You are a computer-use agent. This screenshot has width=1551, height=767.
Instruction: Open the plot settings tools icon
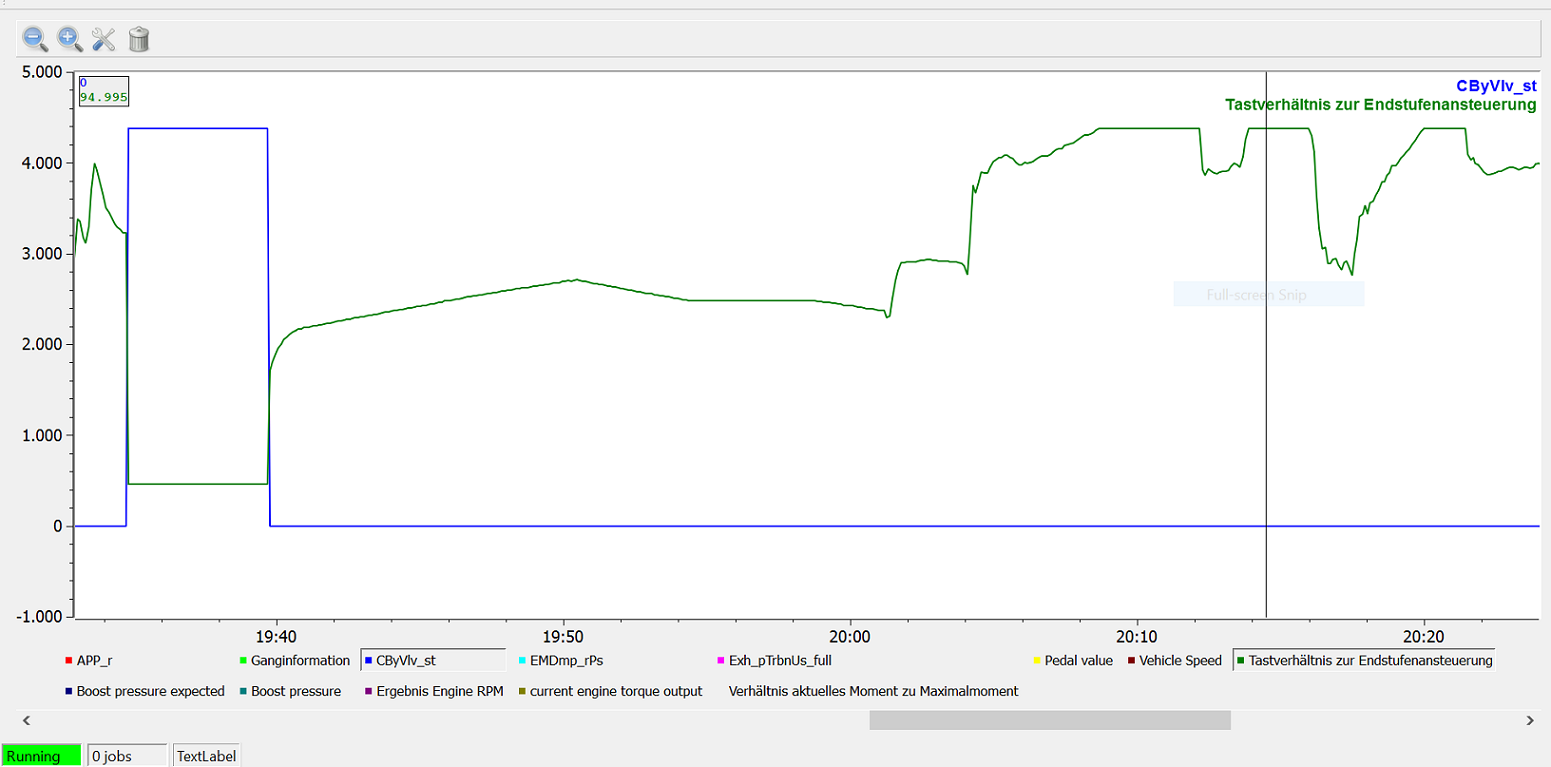tap(104, 39)
